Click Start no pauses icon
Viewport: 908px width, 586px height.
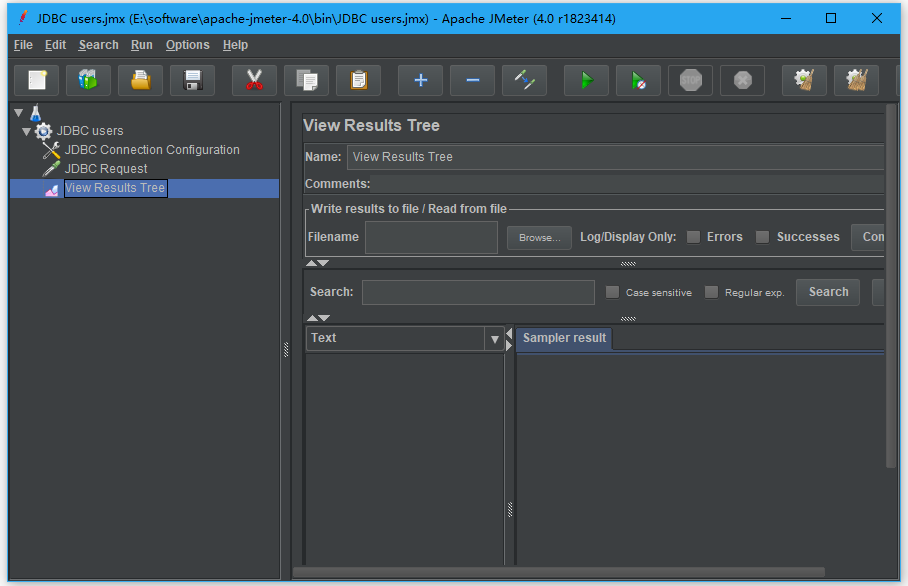pos(638,80)
